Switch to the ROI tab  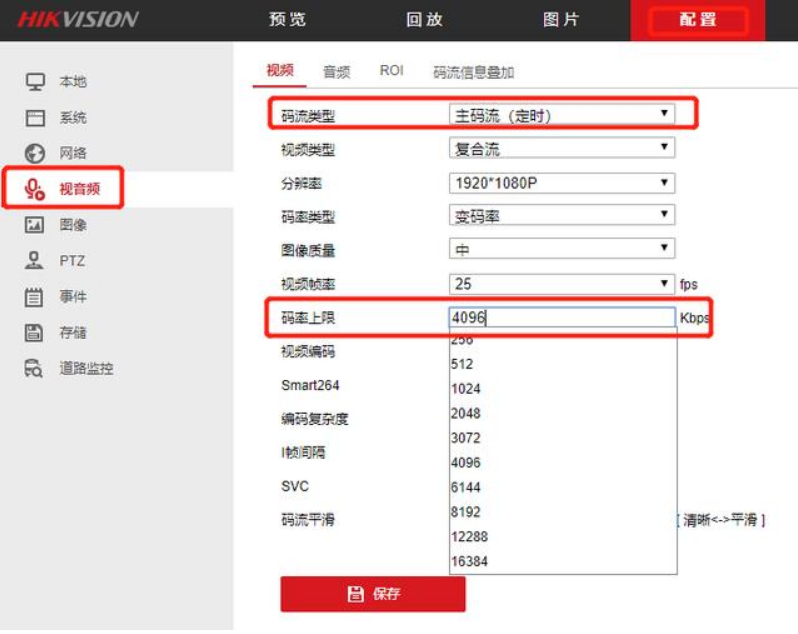coord(391,71)
